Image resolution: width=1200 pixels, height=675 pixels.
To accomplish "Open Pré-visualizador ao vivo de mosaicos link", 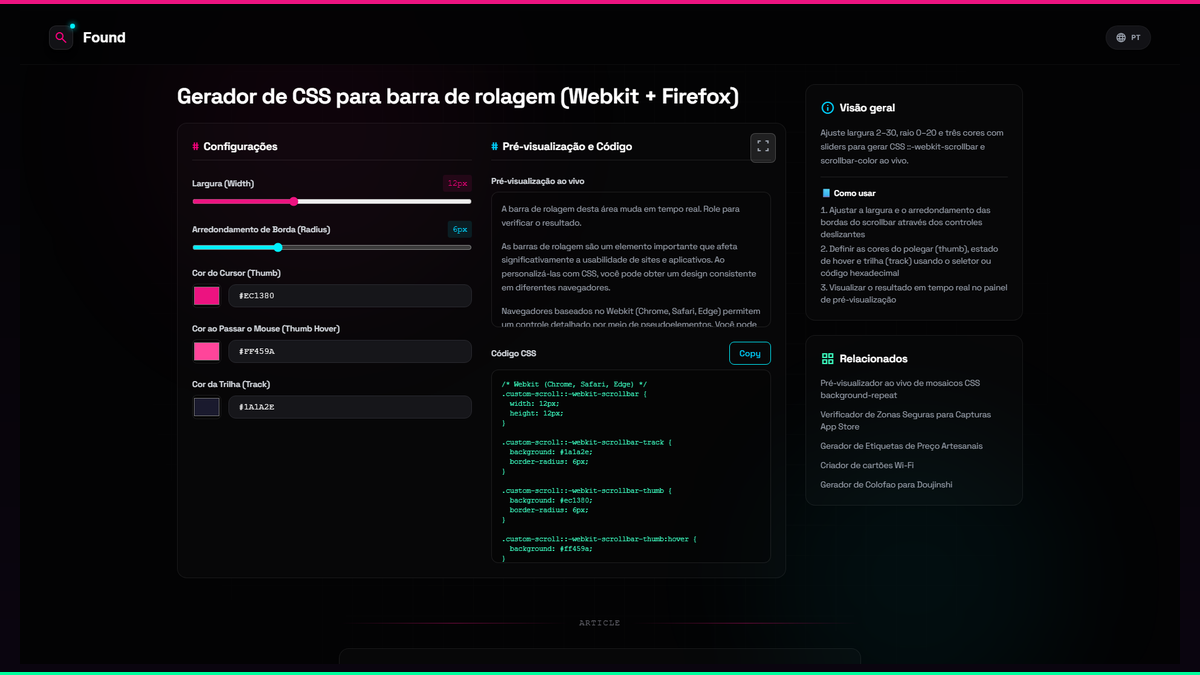I will pos(900,389).
